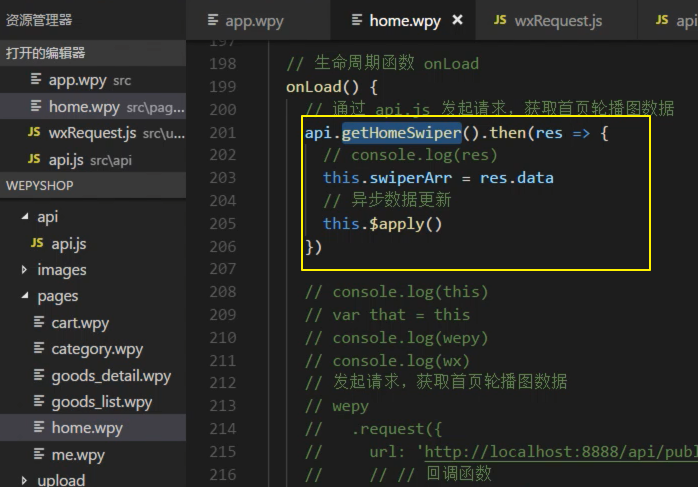The height and width of the screenshot is (487, 698).
Task: Click the file icon on app.wpy tab
Action: click(212, 20)
